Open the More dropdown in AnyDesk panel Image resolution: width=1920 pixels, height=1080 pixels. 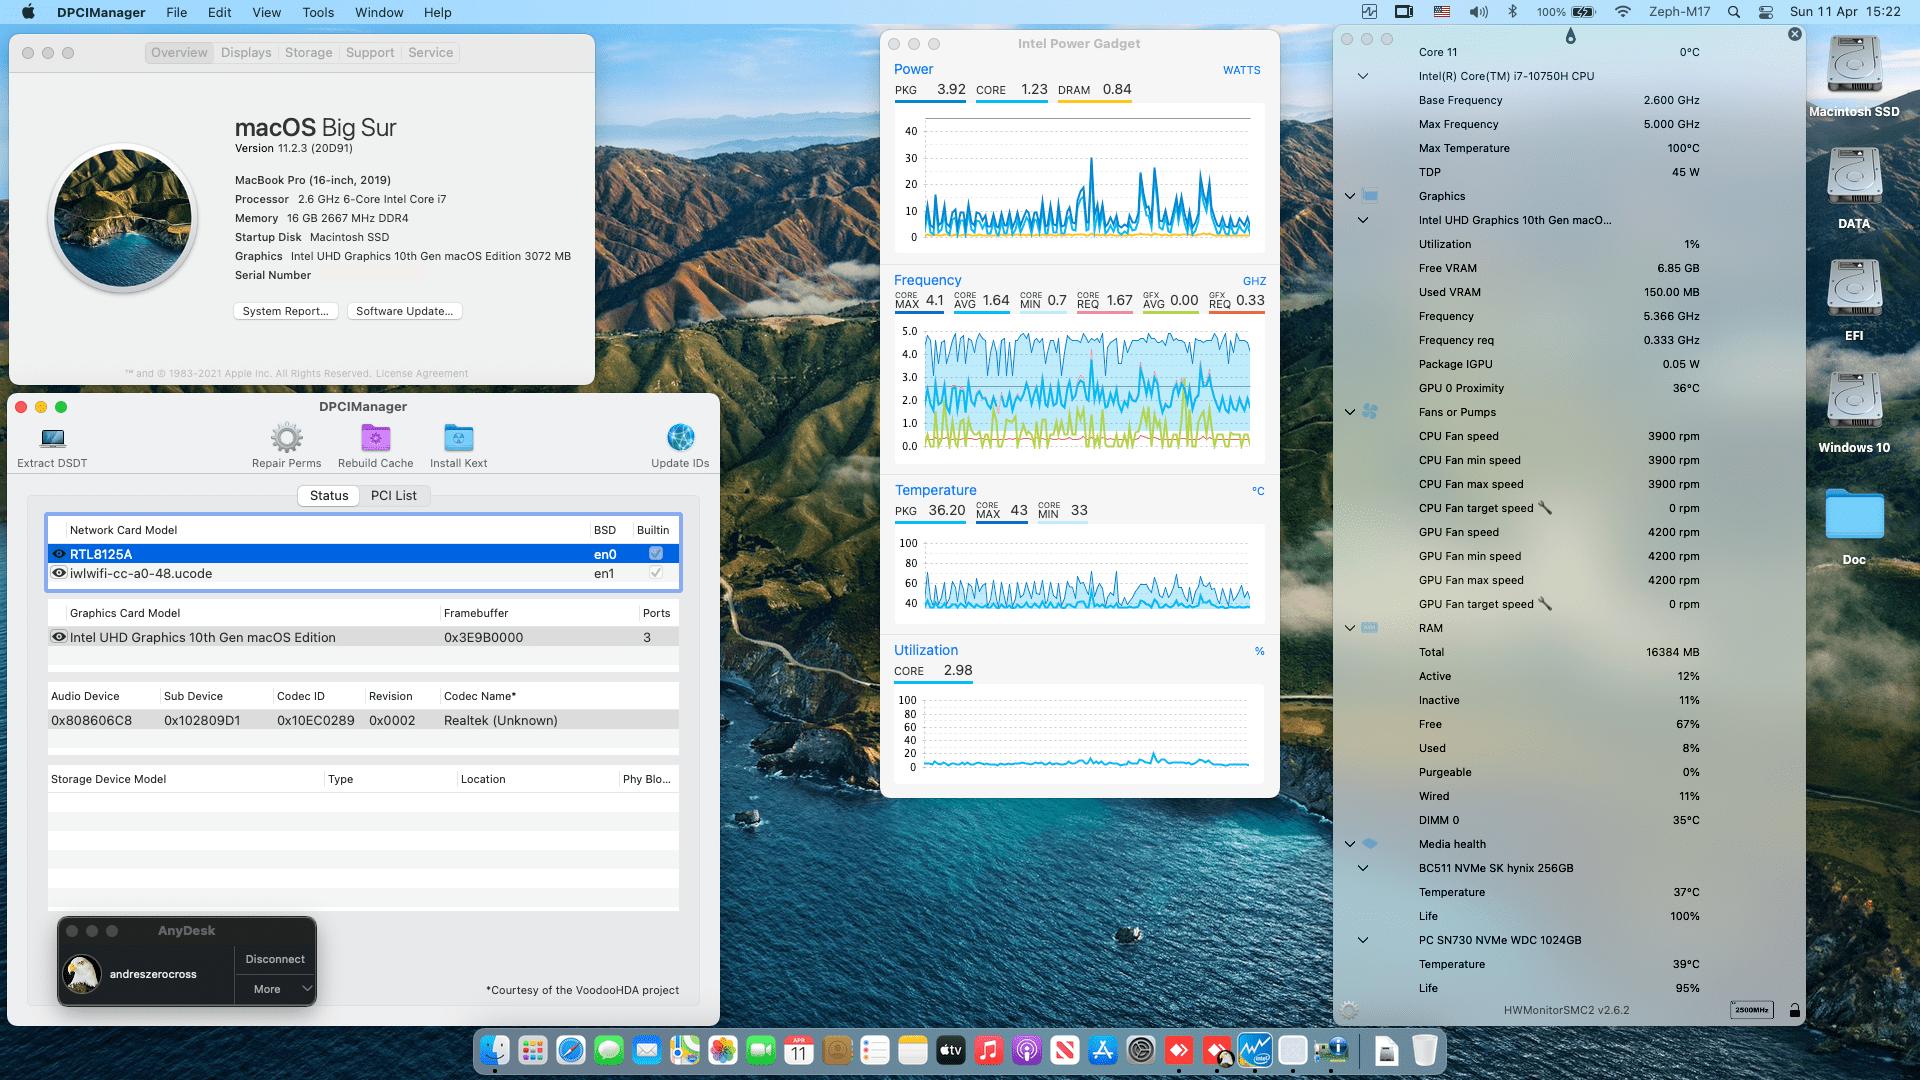pyautogui.click(x=275, y=989)
